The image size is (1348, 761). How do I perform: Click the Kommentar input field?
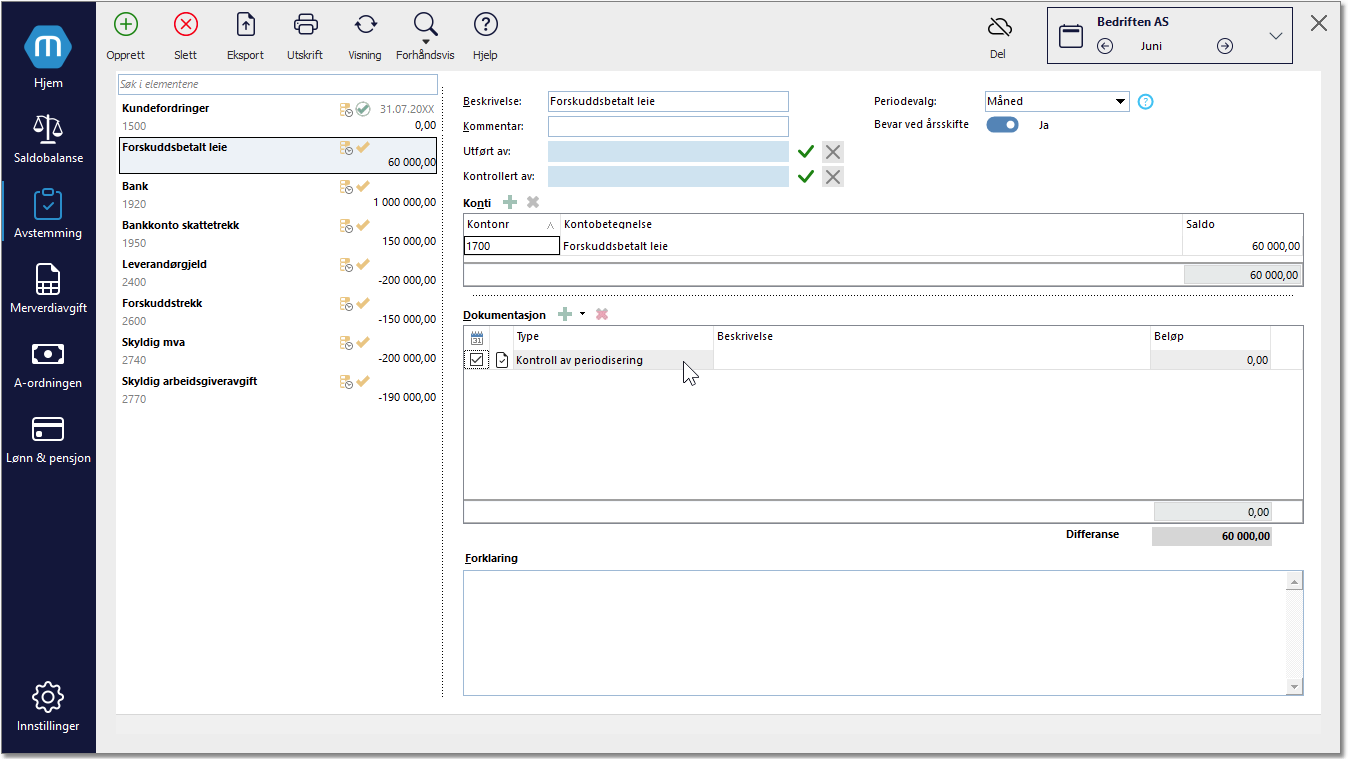pos(668,126)
